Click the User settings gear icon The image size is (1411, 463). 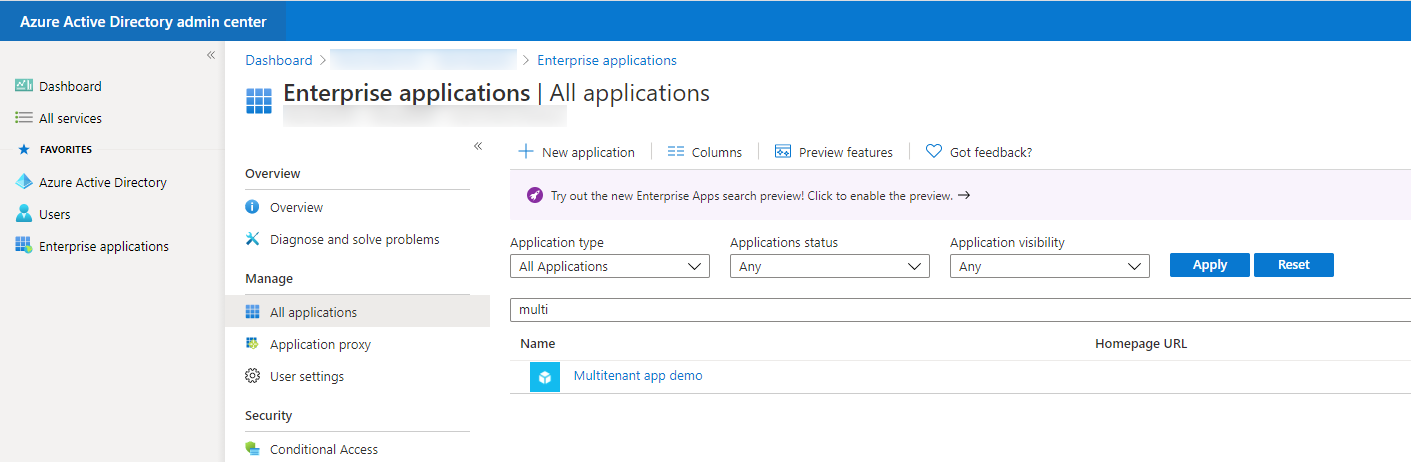(252, 376)
